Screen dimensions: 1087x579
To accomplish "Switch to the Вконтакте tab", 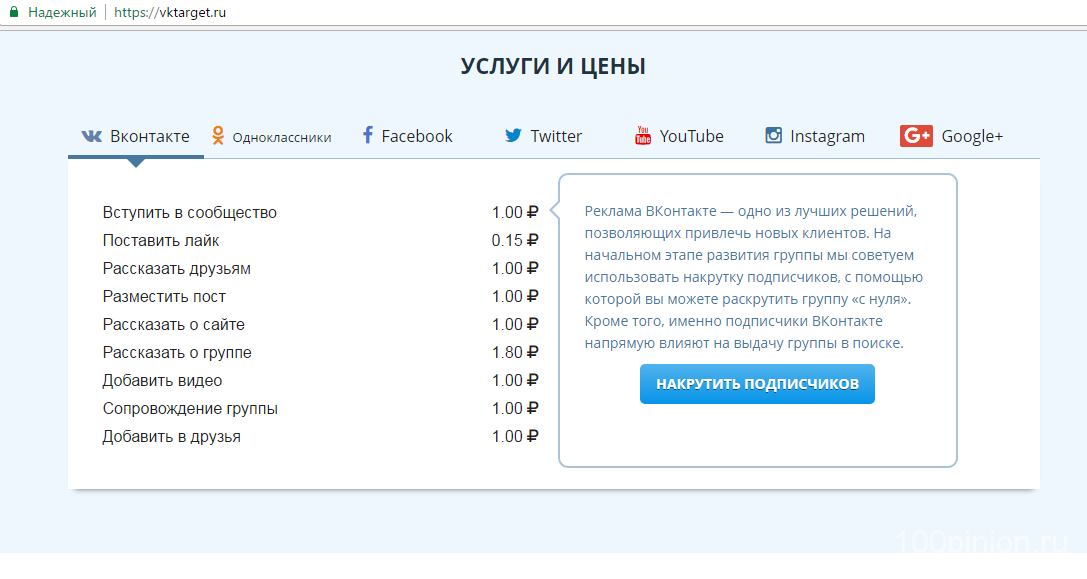I will (x=136, y=136).
